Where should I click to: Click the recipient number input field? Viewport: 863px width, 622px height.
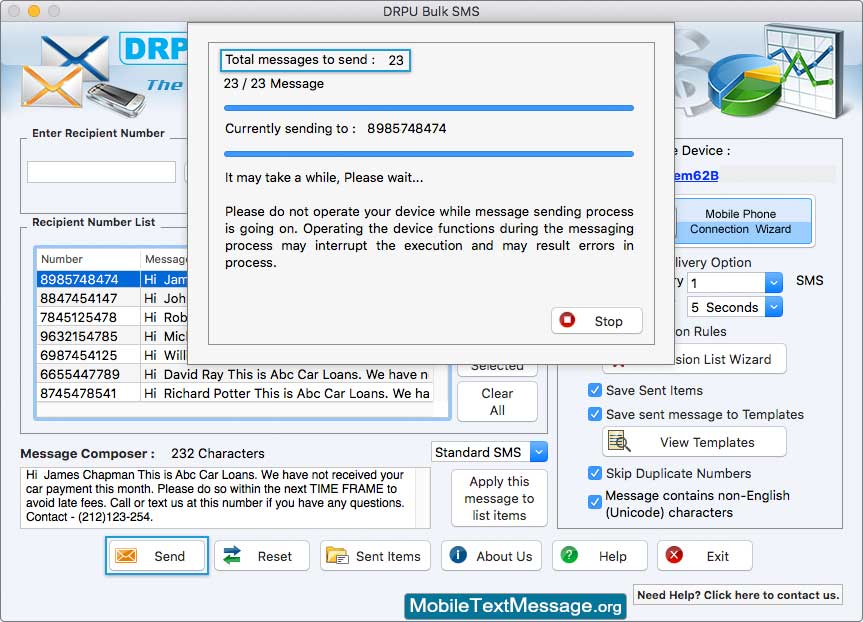coord(101,172)
